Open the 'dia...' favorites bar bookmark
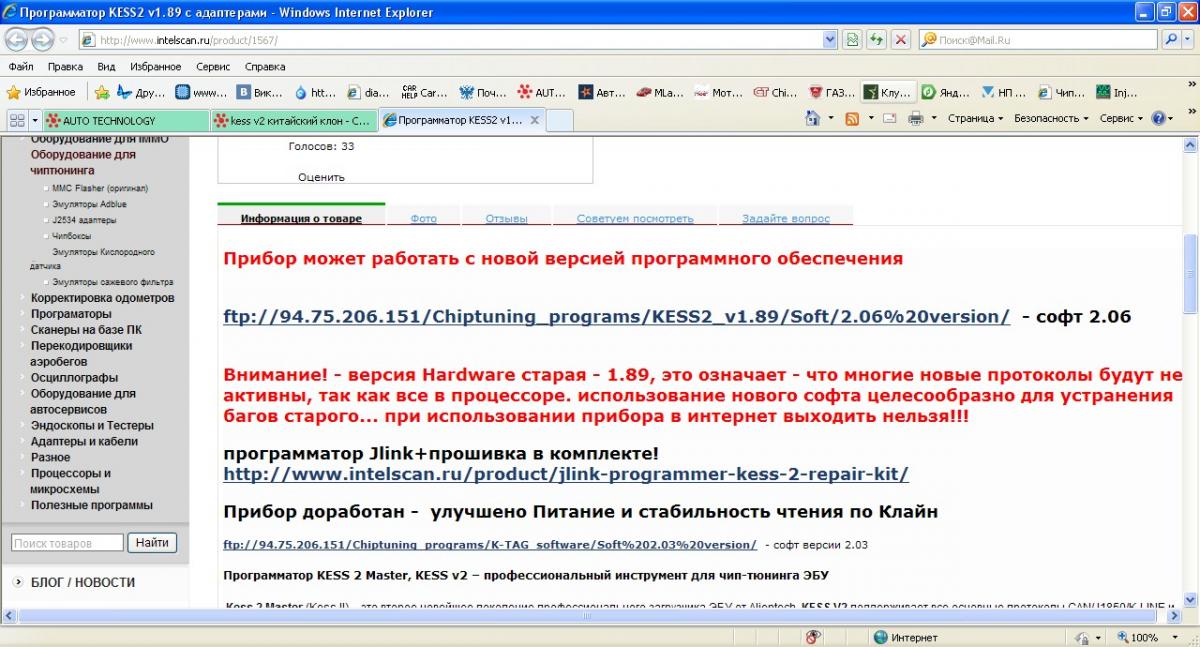Viewport: 1200px width, 647px height. click(x=368, y=92)
